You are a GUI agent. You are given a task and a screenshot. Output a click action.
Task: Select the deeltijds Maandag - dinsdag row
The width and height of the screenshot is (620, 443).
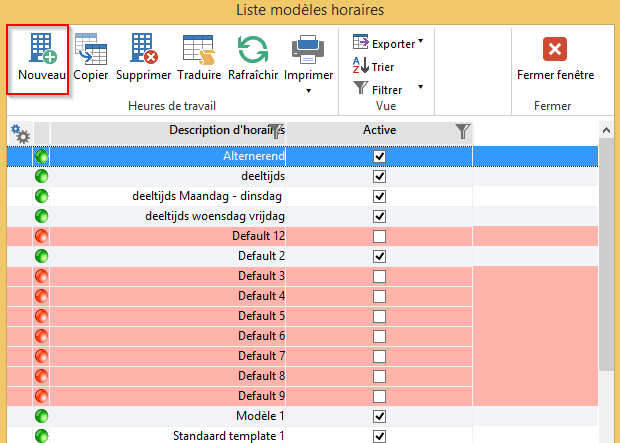(208, 196)
